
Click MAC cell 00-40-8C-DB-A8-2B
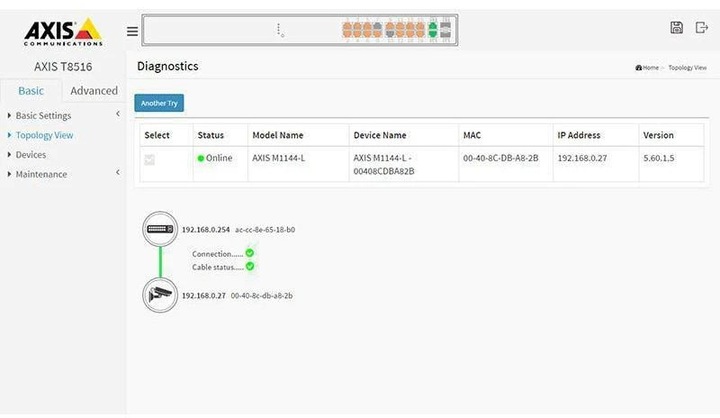click(x=501, y=158)
